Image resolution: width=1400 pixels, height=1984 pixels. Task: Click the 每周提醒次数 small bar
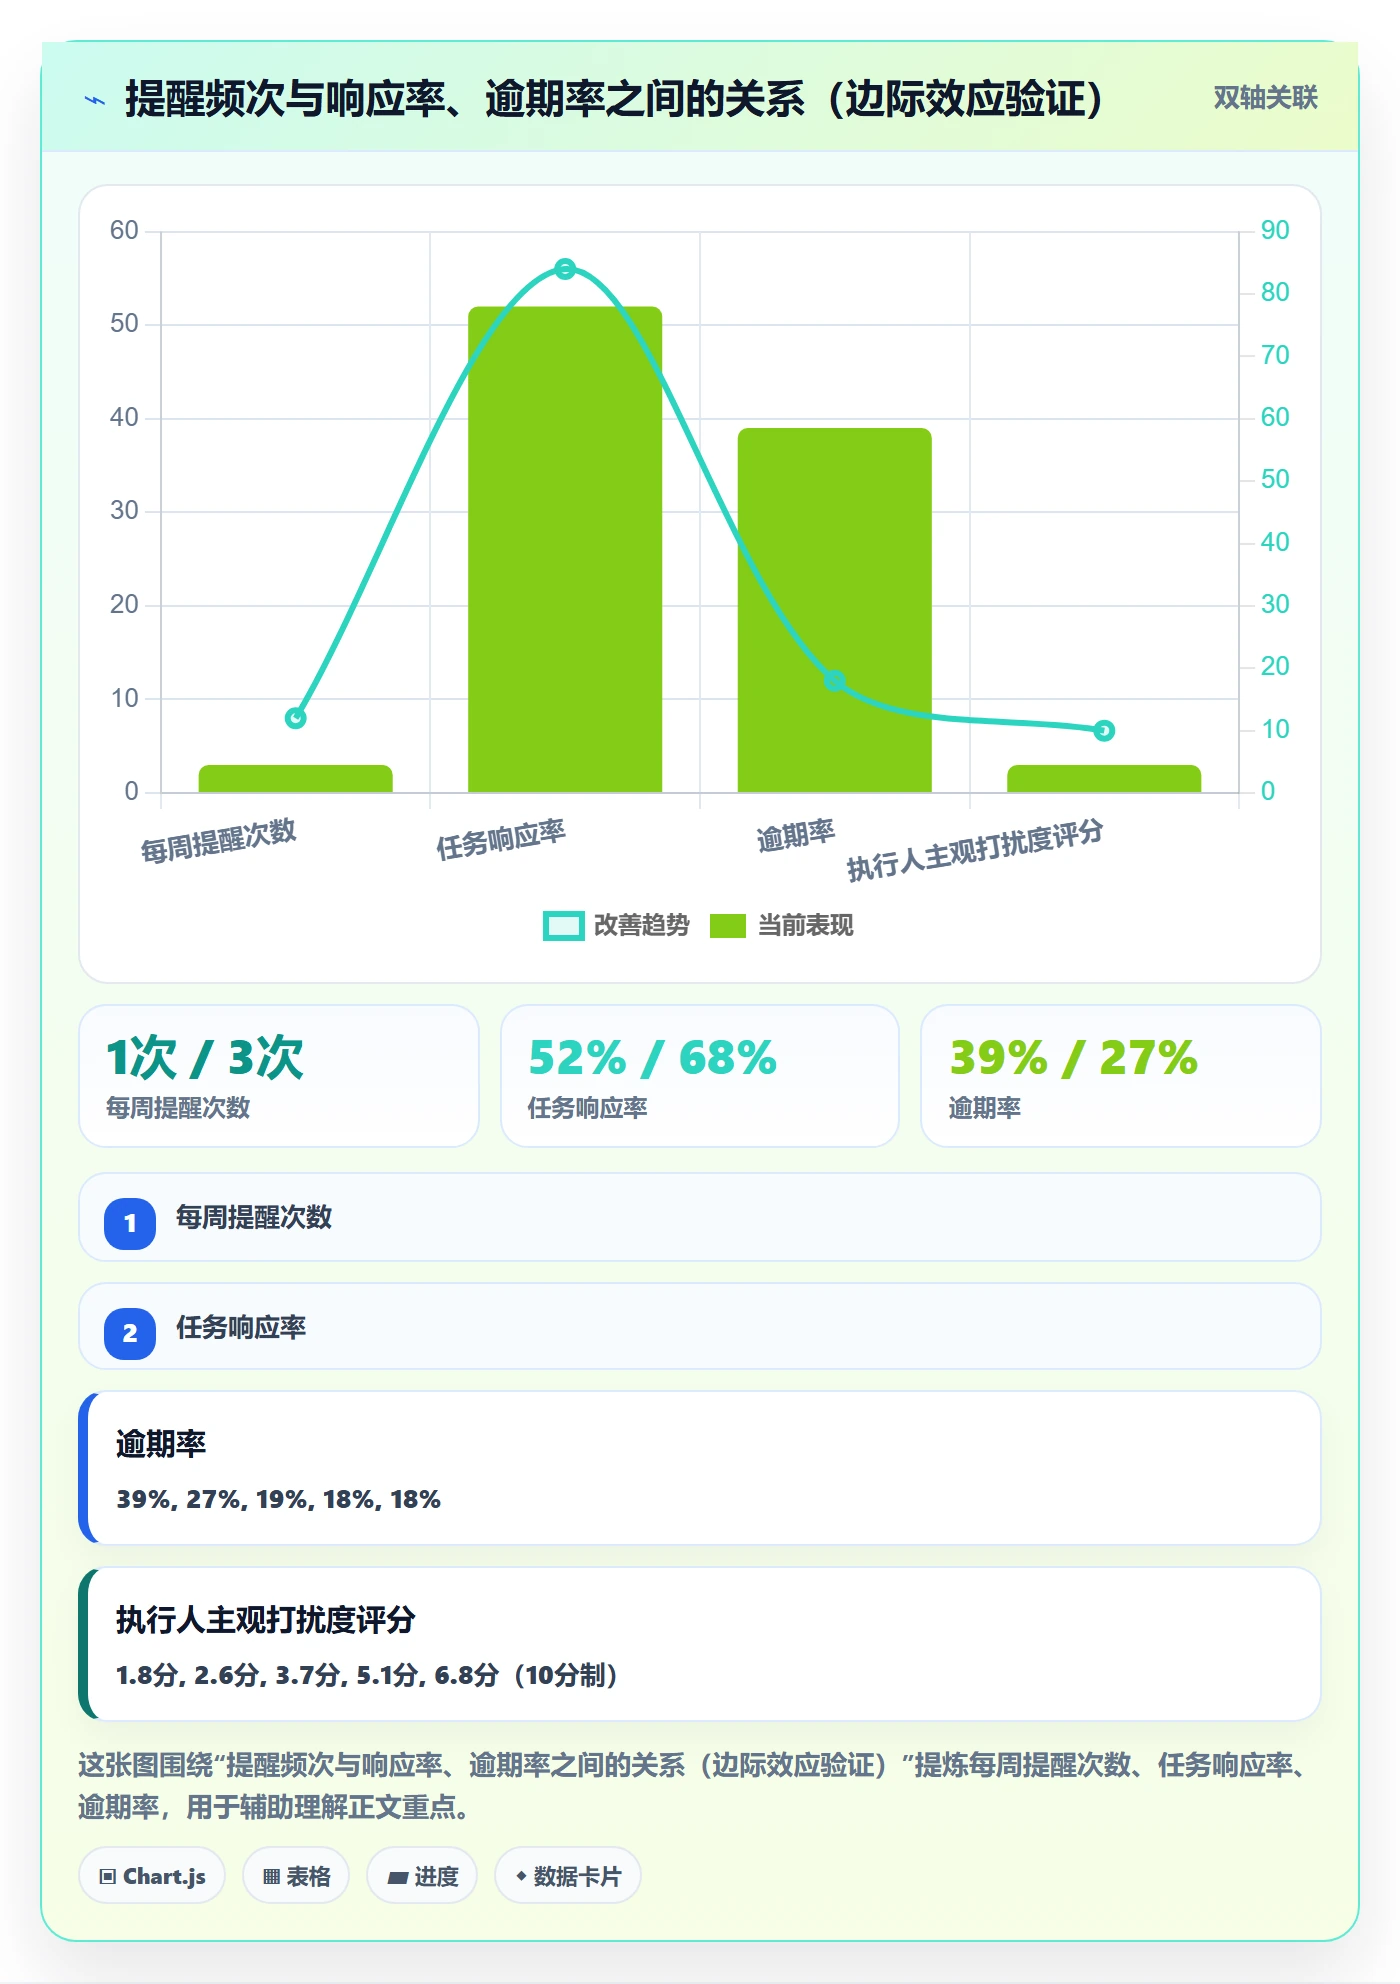296,779
